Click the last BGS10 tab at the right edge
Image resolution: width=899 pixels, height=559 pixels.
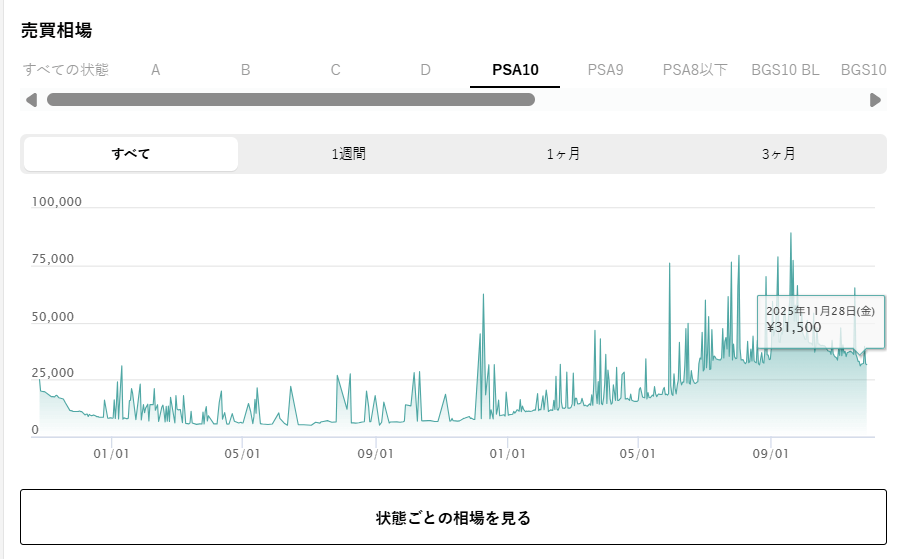pos(863,70)
